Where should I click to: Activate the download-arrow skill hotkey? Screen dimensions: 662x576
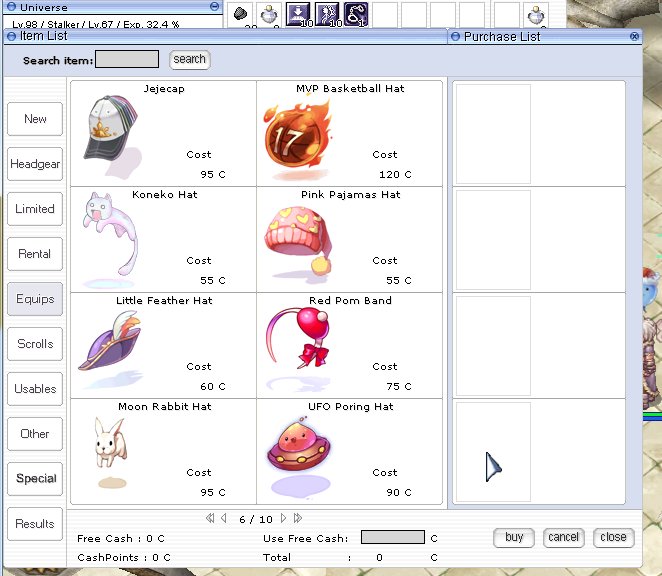coord(298,14)
